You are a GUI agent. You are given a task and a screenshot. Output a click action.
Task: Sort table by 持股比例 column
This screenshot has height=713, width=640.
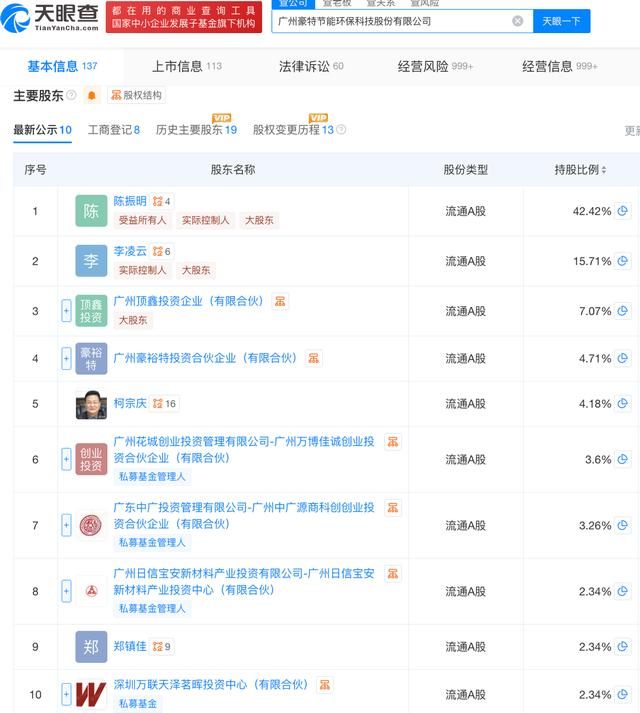pos(581,170)
